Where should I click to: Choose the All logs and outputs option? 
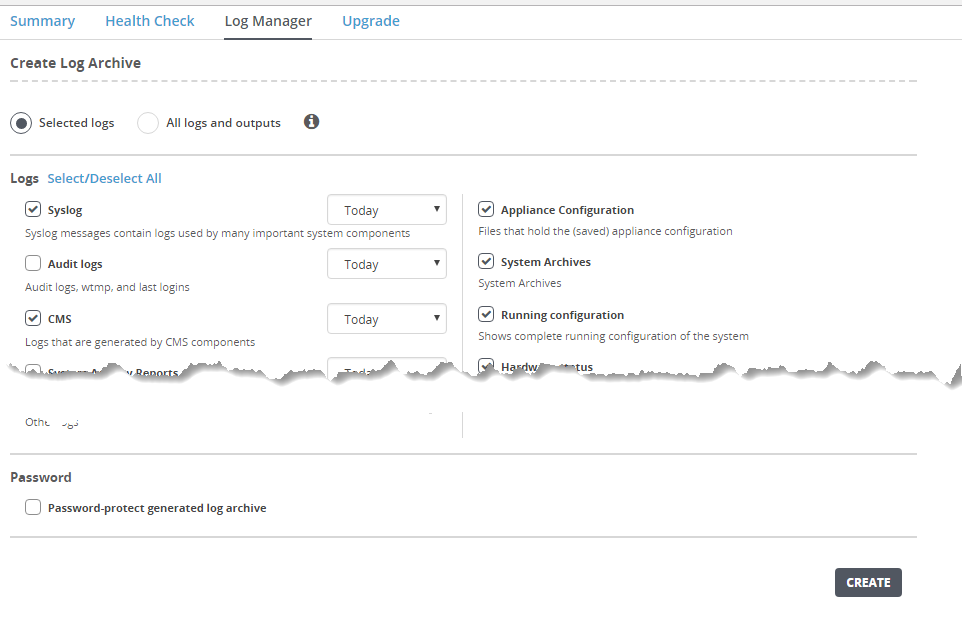point(148,123)
